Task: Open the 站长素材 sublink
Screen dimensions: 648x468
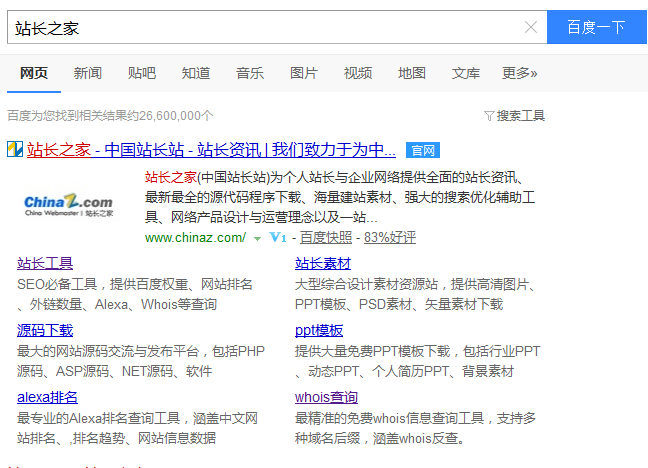Action: (x=323, y=263)
